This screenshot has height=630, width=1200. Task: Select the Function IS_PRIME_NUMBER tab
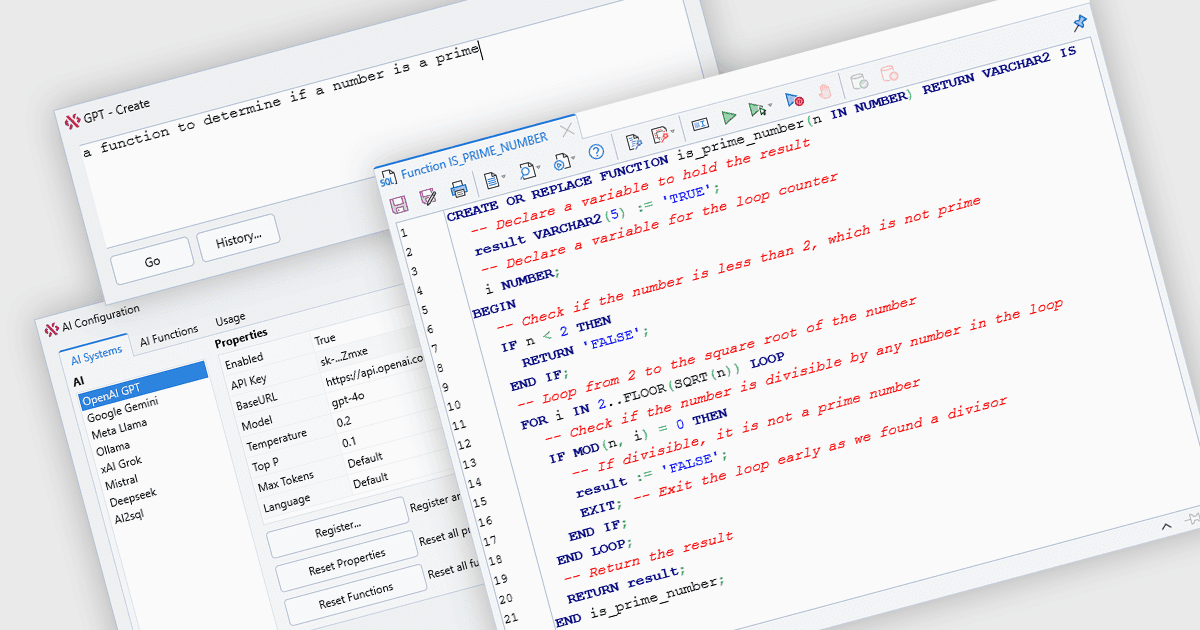(473, 155)
